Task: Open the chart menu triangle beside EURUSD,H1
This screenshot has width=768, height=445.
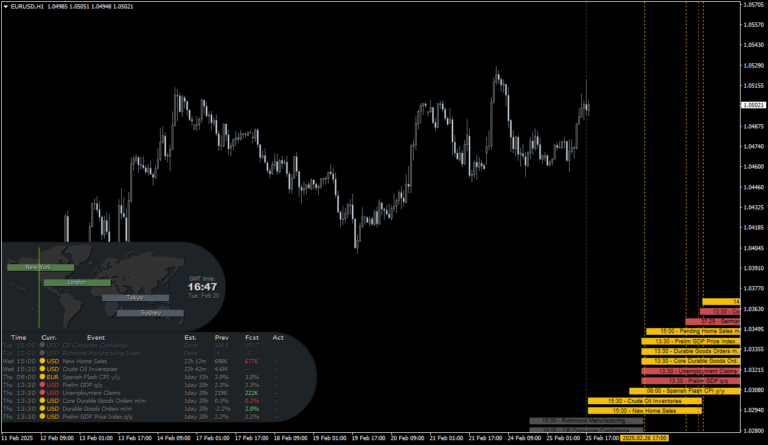Action: (x=5, y=5)
